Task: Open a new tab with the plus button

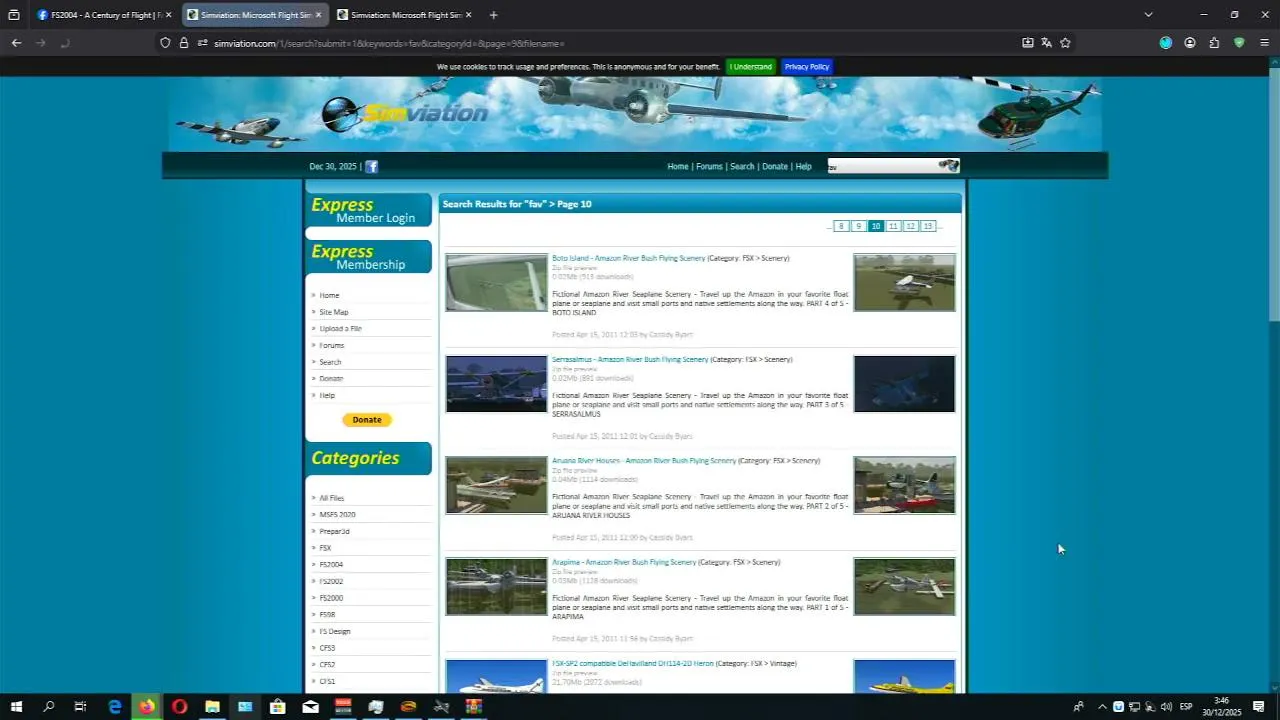Action: [x=493, y=15]
